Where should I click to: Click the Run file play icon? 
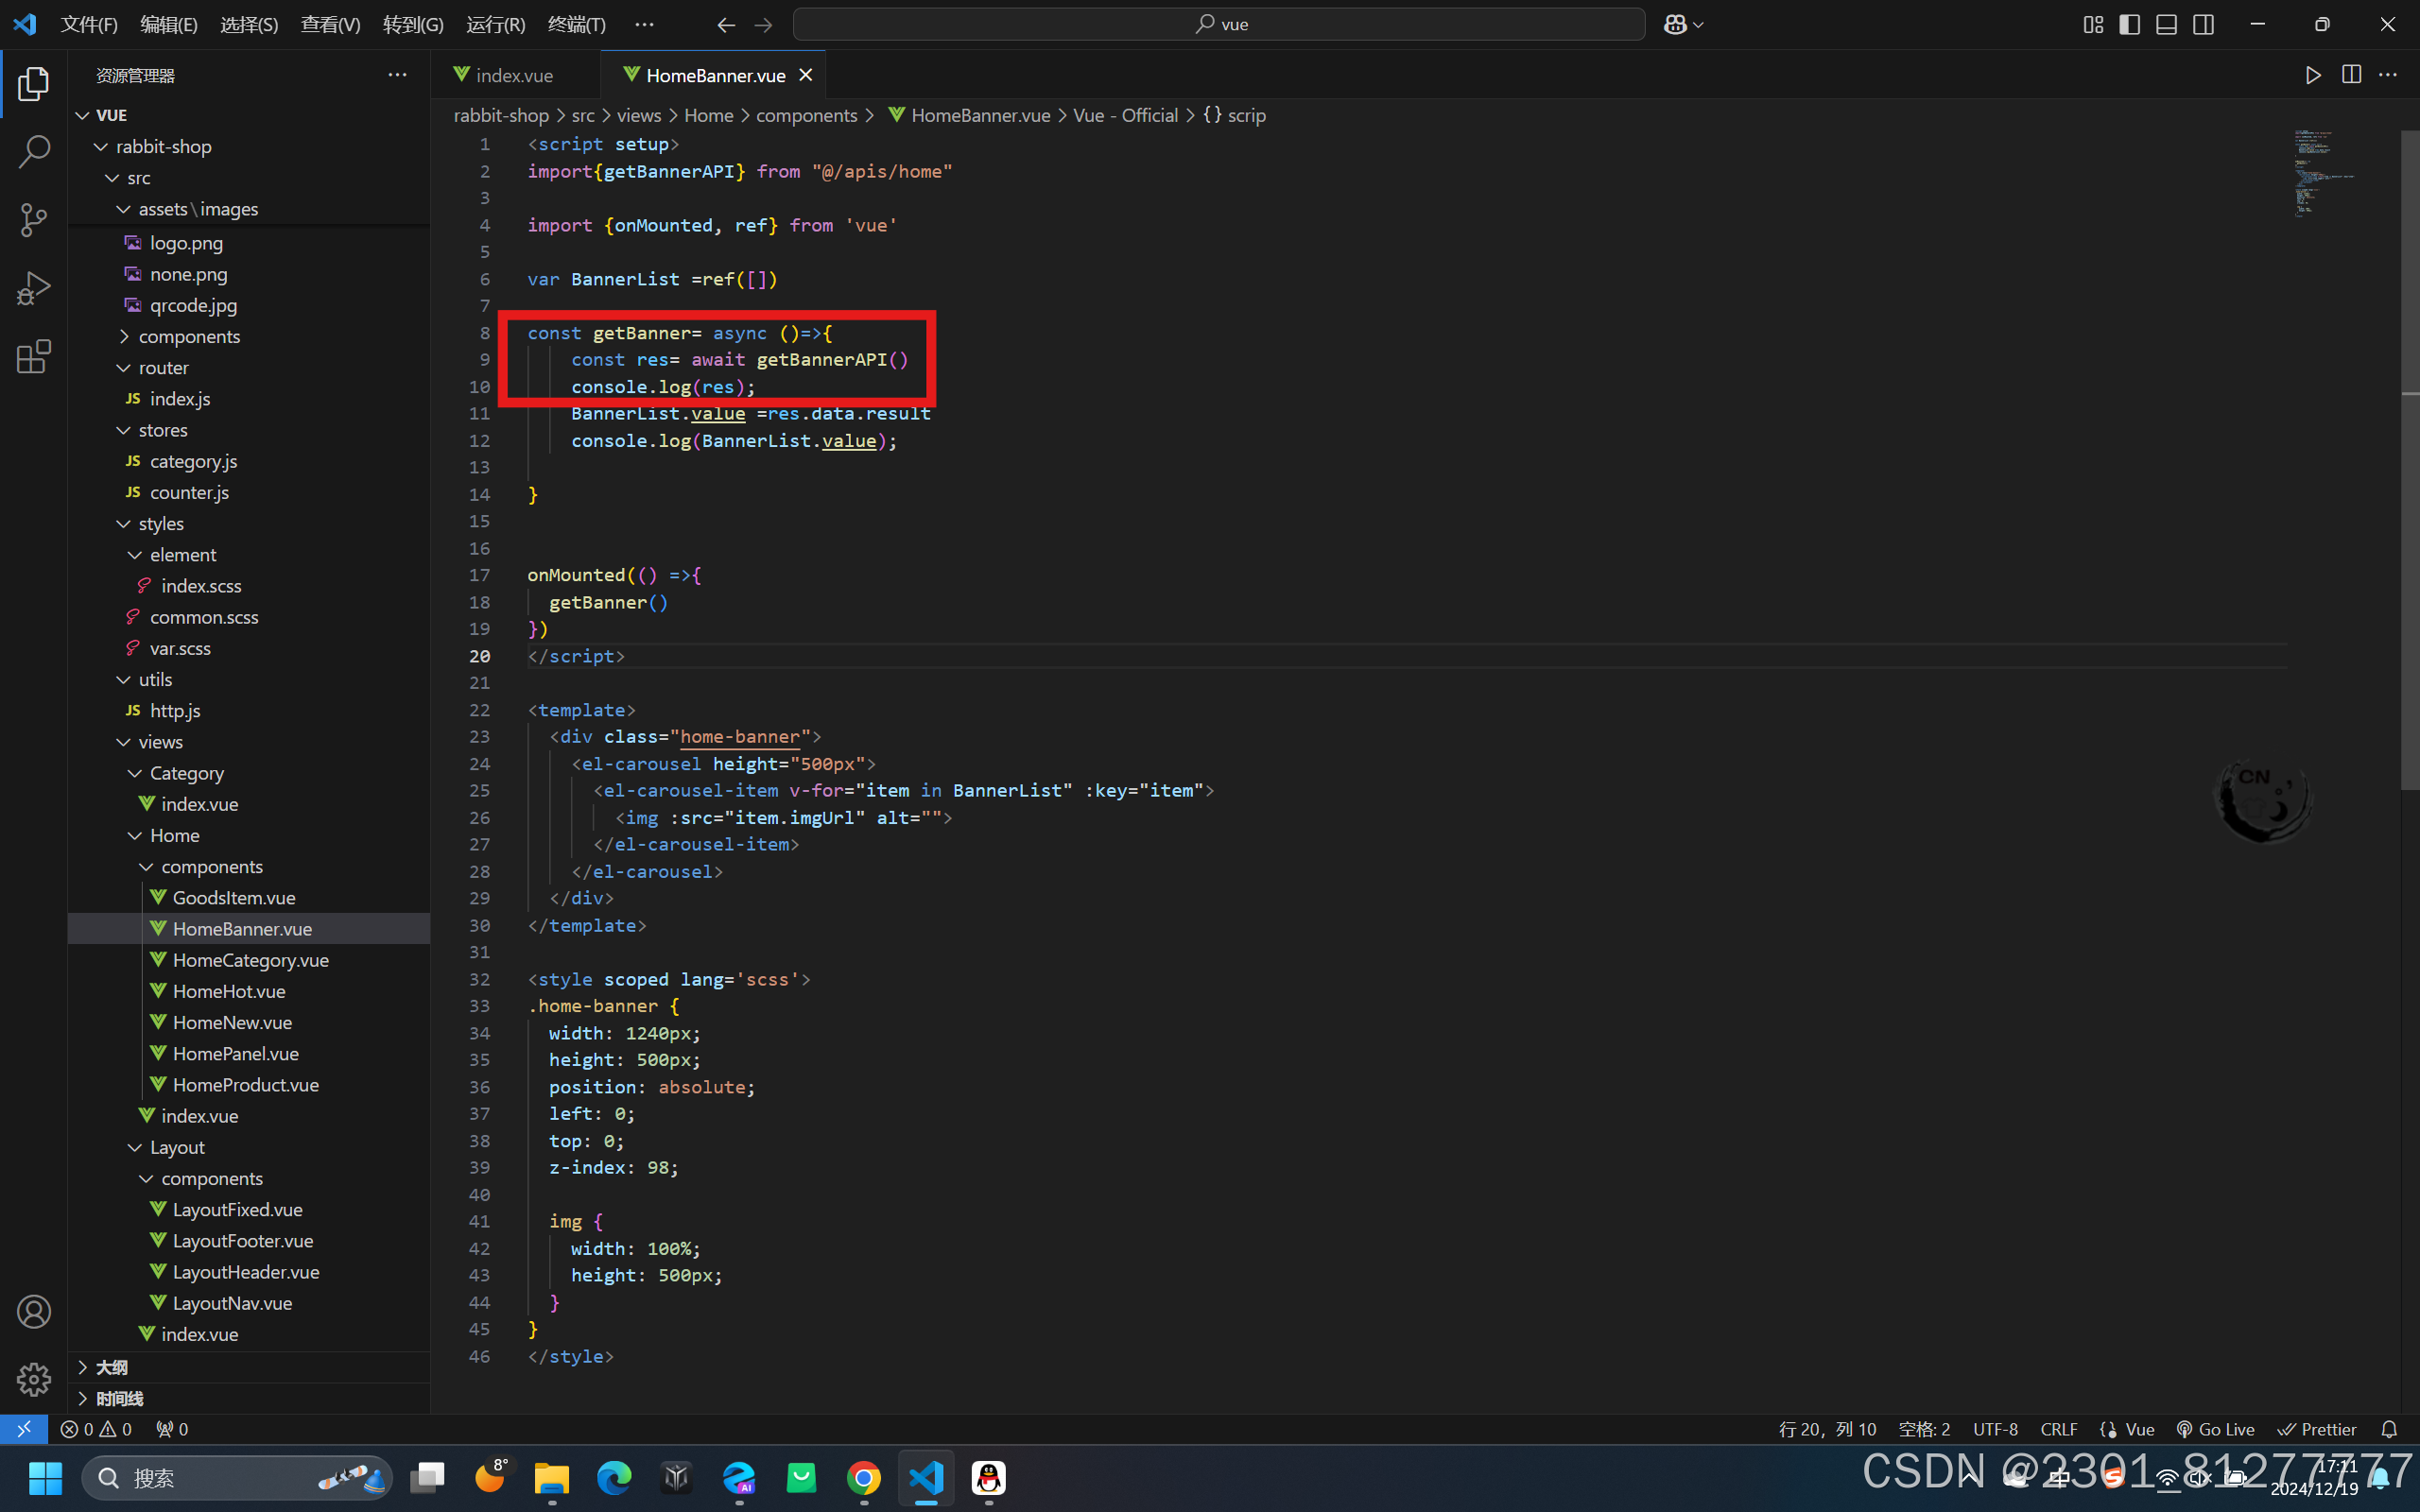click(2313, 75)
